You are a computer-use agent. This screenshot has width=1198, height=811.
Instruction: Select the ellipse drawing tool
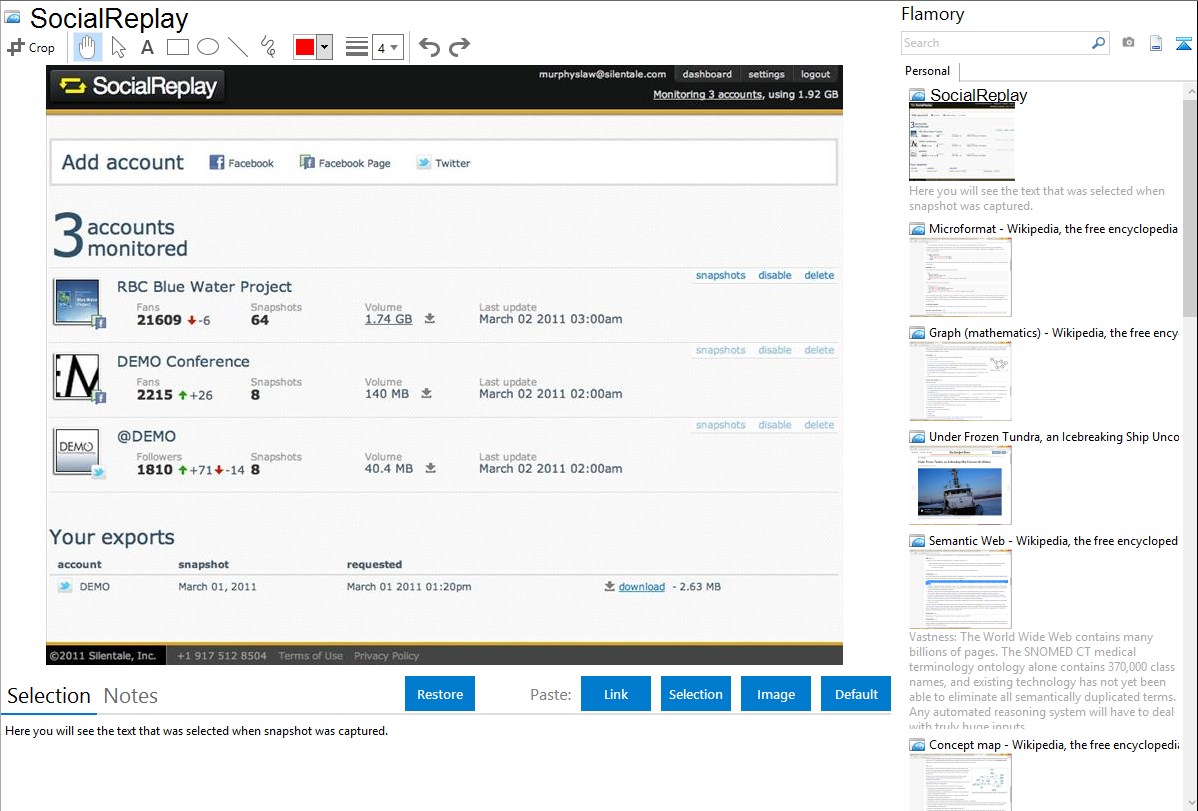pos(208,47)
